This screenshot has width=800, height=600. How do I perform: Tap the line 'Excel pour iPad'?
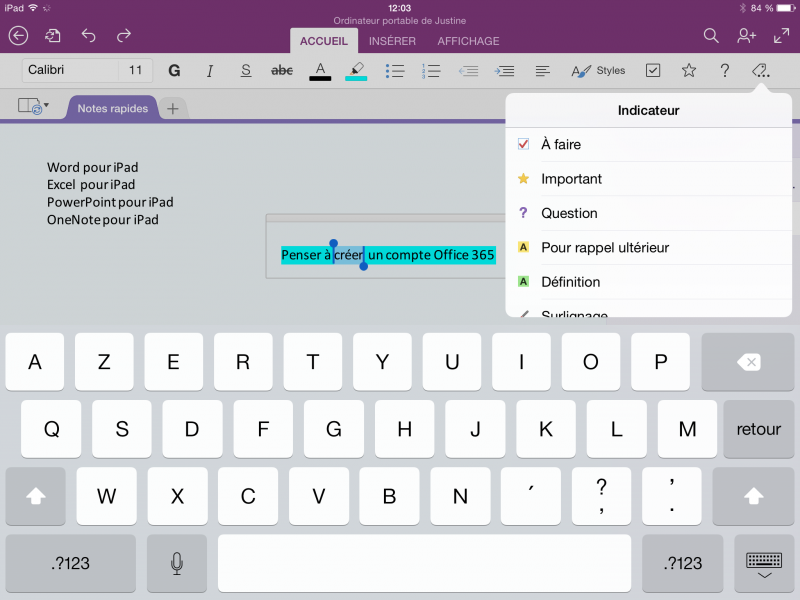[91, 184]
